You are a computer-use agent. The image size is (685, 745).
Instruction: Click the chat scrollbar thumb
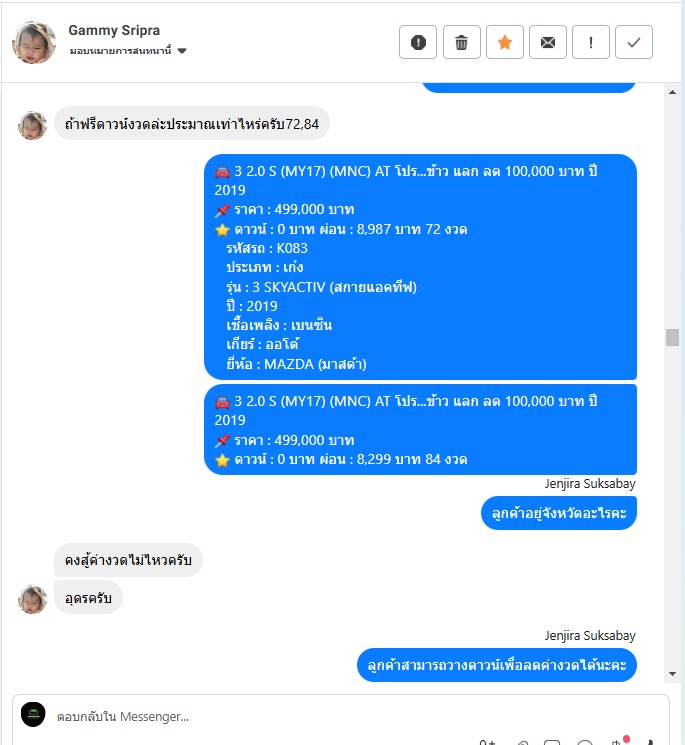(x=672, y=337)
